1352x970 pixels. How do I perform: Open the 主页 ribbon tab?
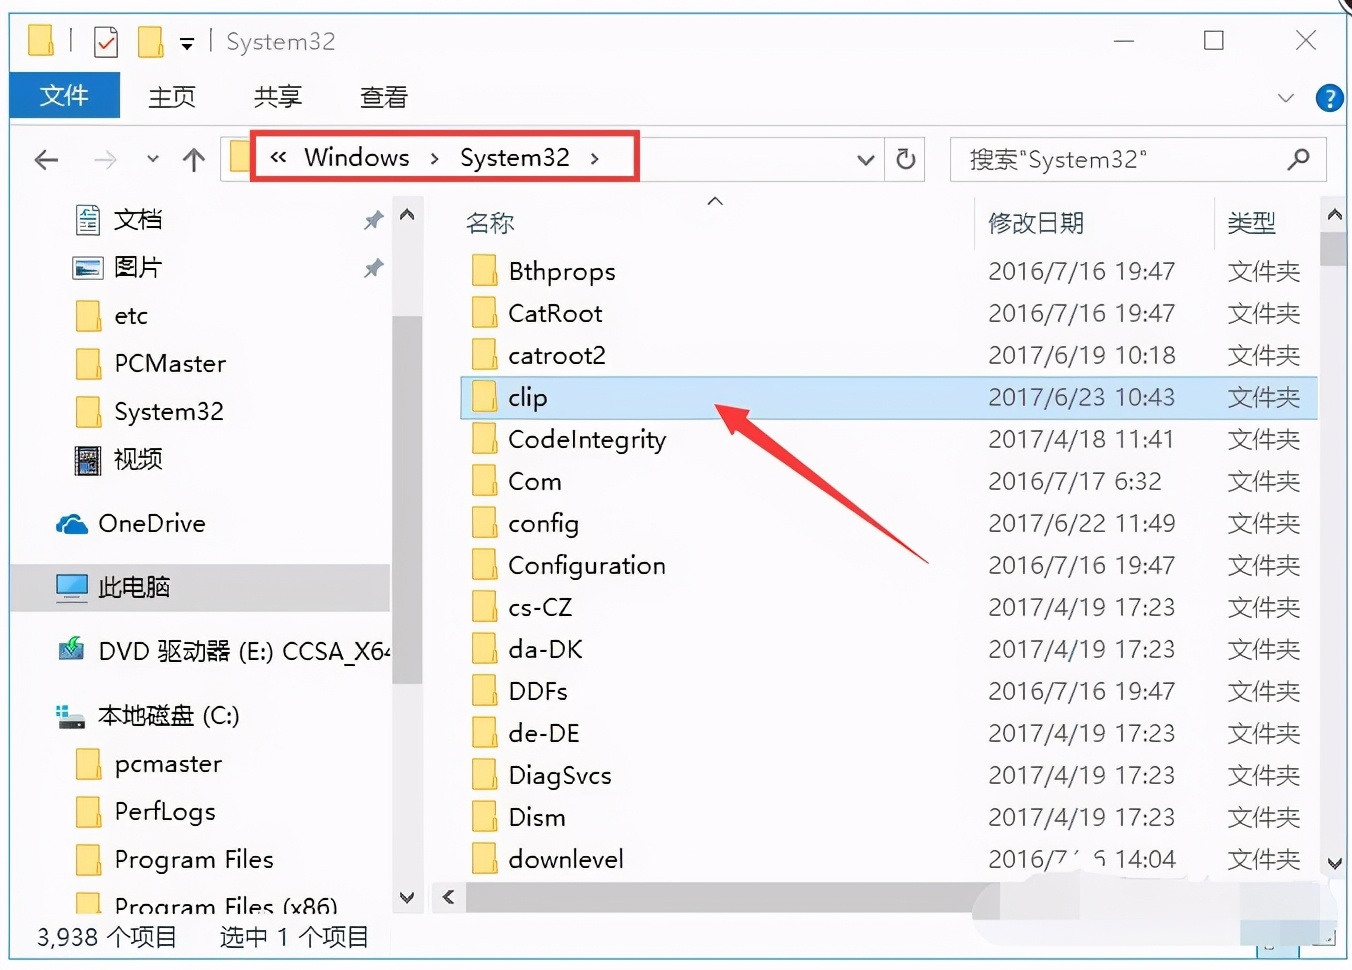point(171,96)
